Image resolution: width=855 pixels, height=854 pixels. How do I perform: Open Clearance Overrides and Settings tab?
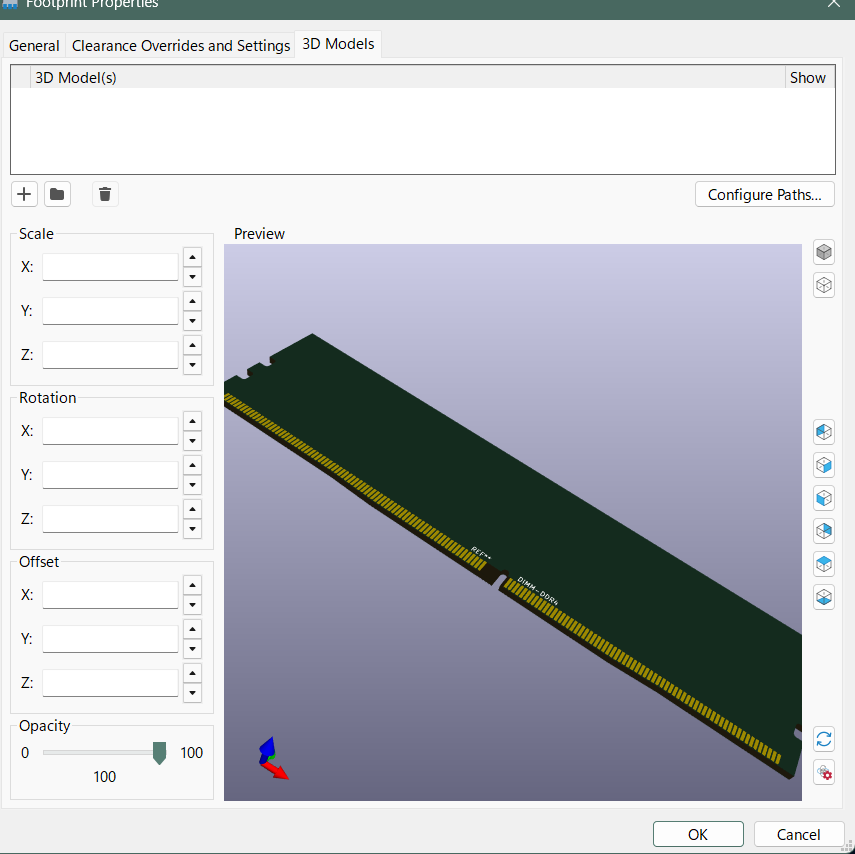click(181, 46)
